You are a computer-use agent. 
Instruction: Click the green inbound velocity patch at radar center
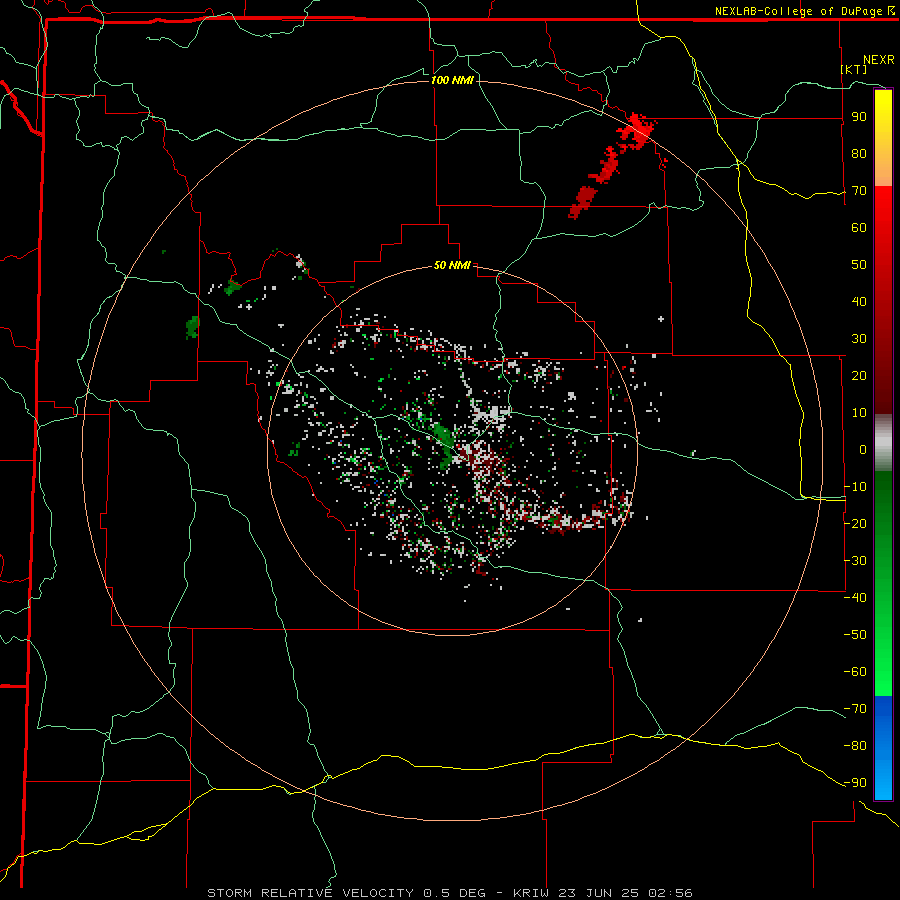pos(444,446)
